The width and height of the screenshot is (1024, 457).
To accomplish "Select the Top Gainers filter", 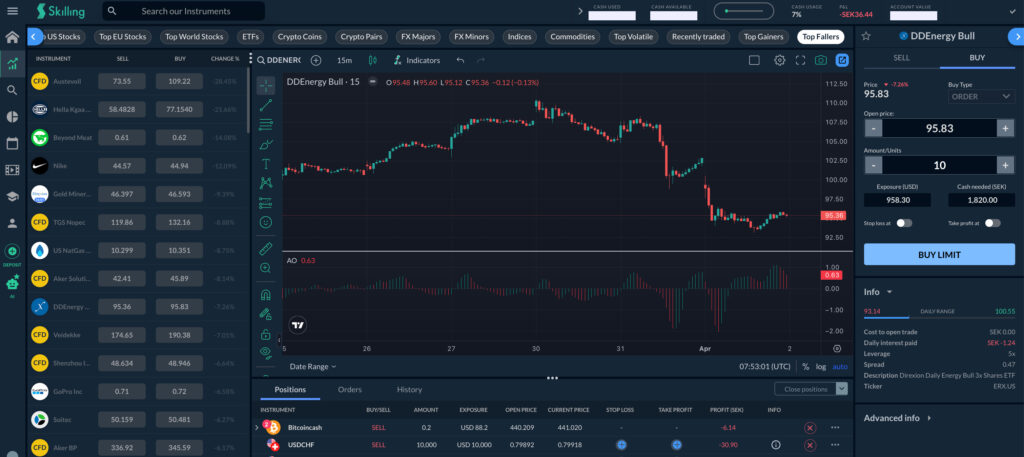I will coord(764,37).
